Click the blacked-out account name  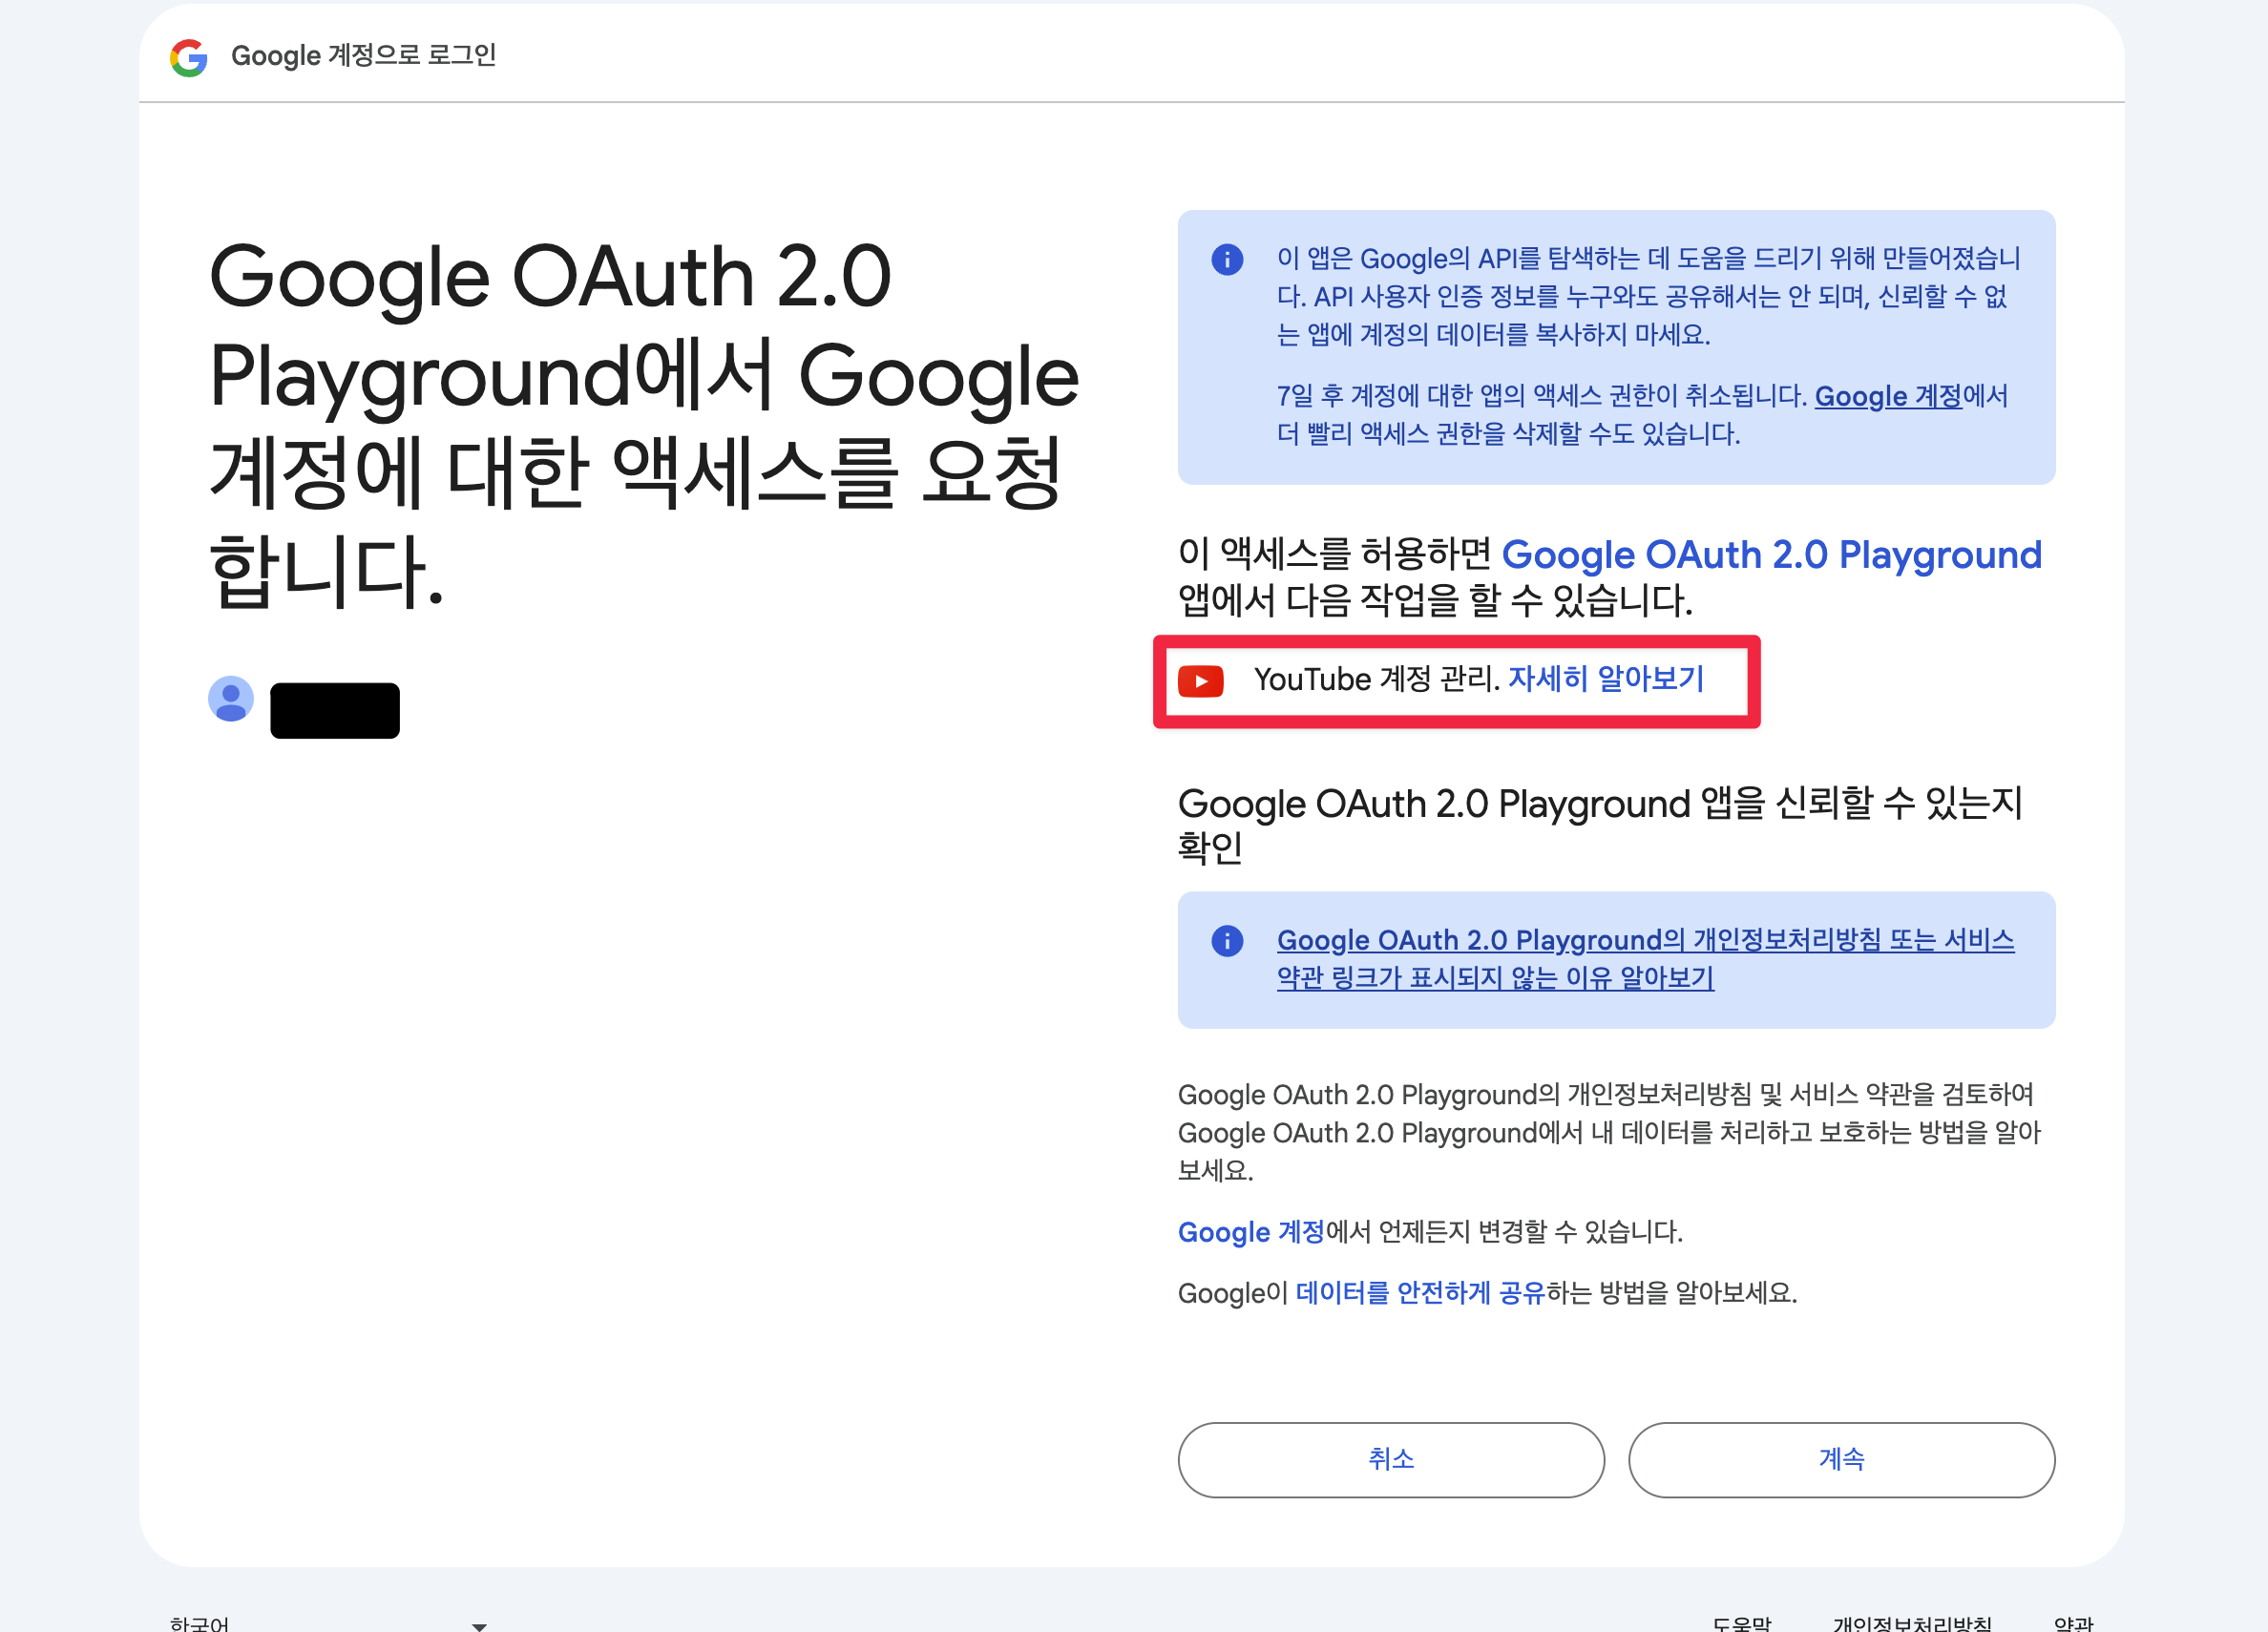tap(334, 711)
